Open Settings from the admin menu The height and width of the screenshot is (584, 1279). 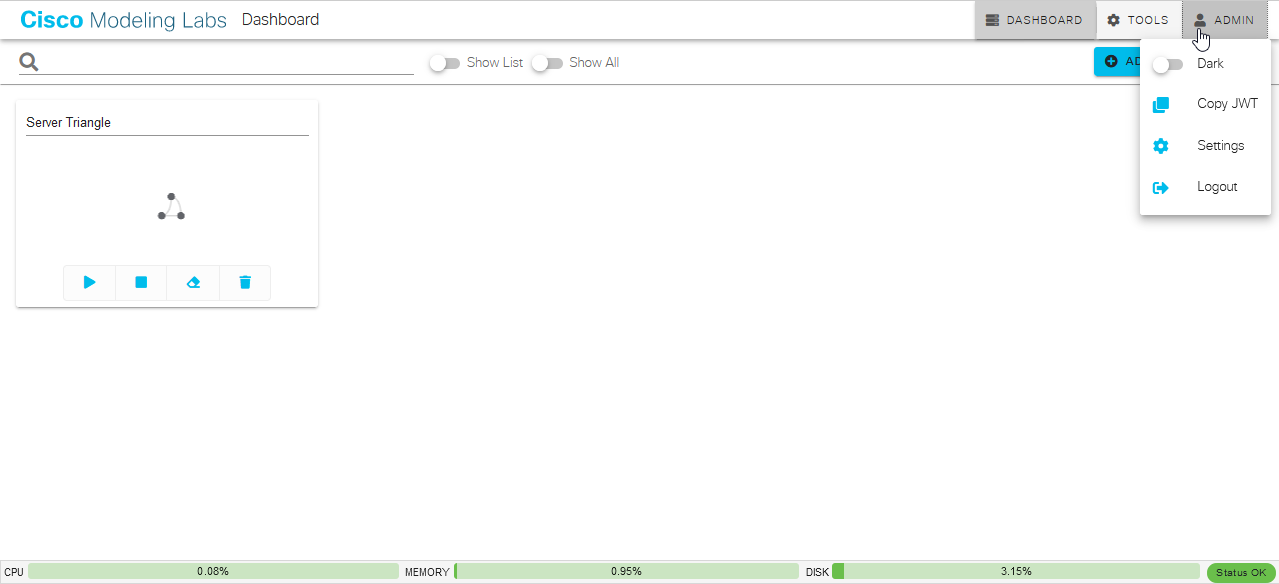point(1220,145)
